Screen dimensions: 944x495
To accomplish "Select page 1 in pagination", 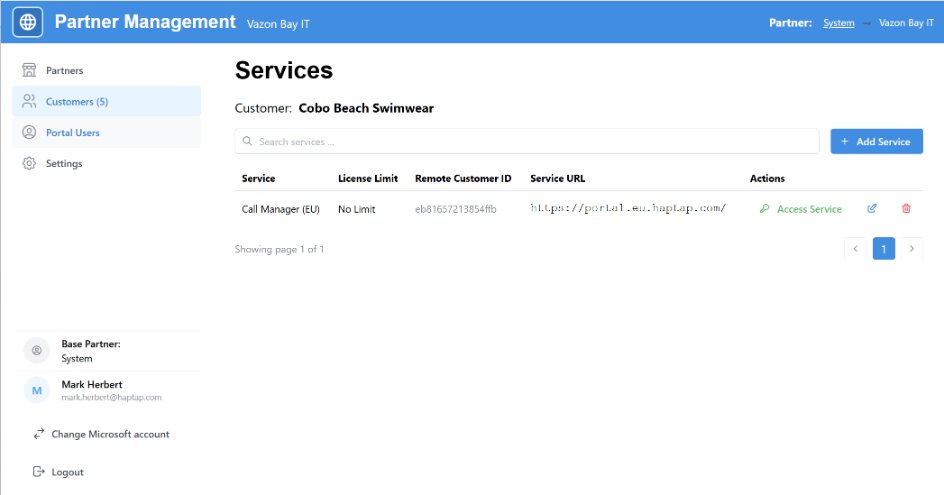I will pos(883,249).
